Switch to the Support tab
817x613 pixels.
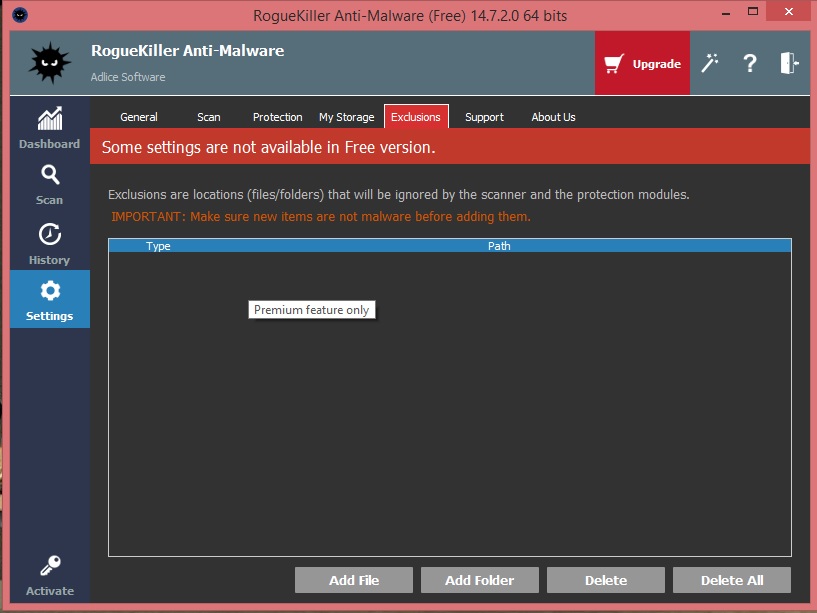coord(484,117)
